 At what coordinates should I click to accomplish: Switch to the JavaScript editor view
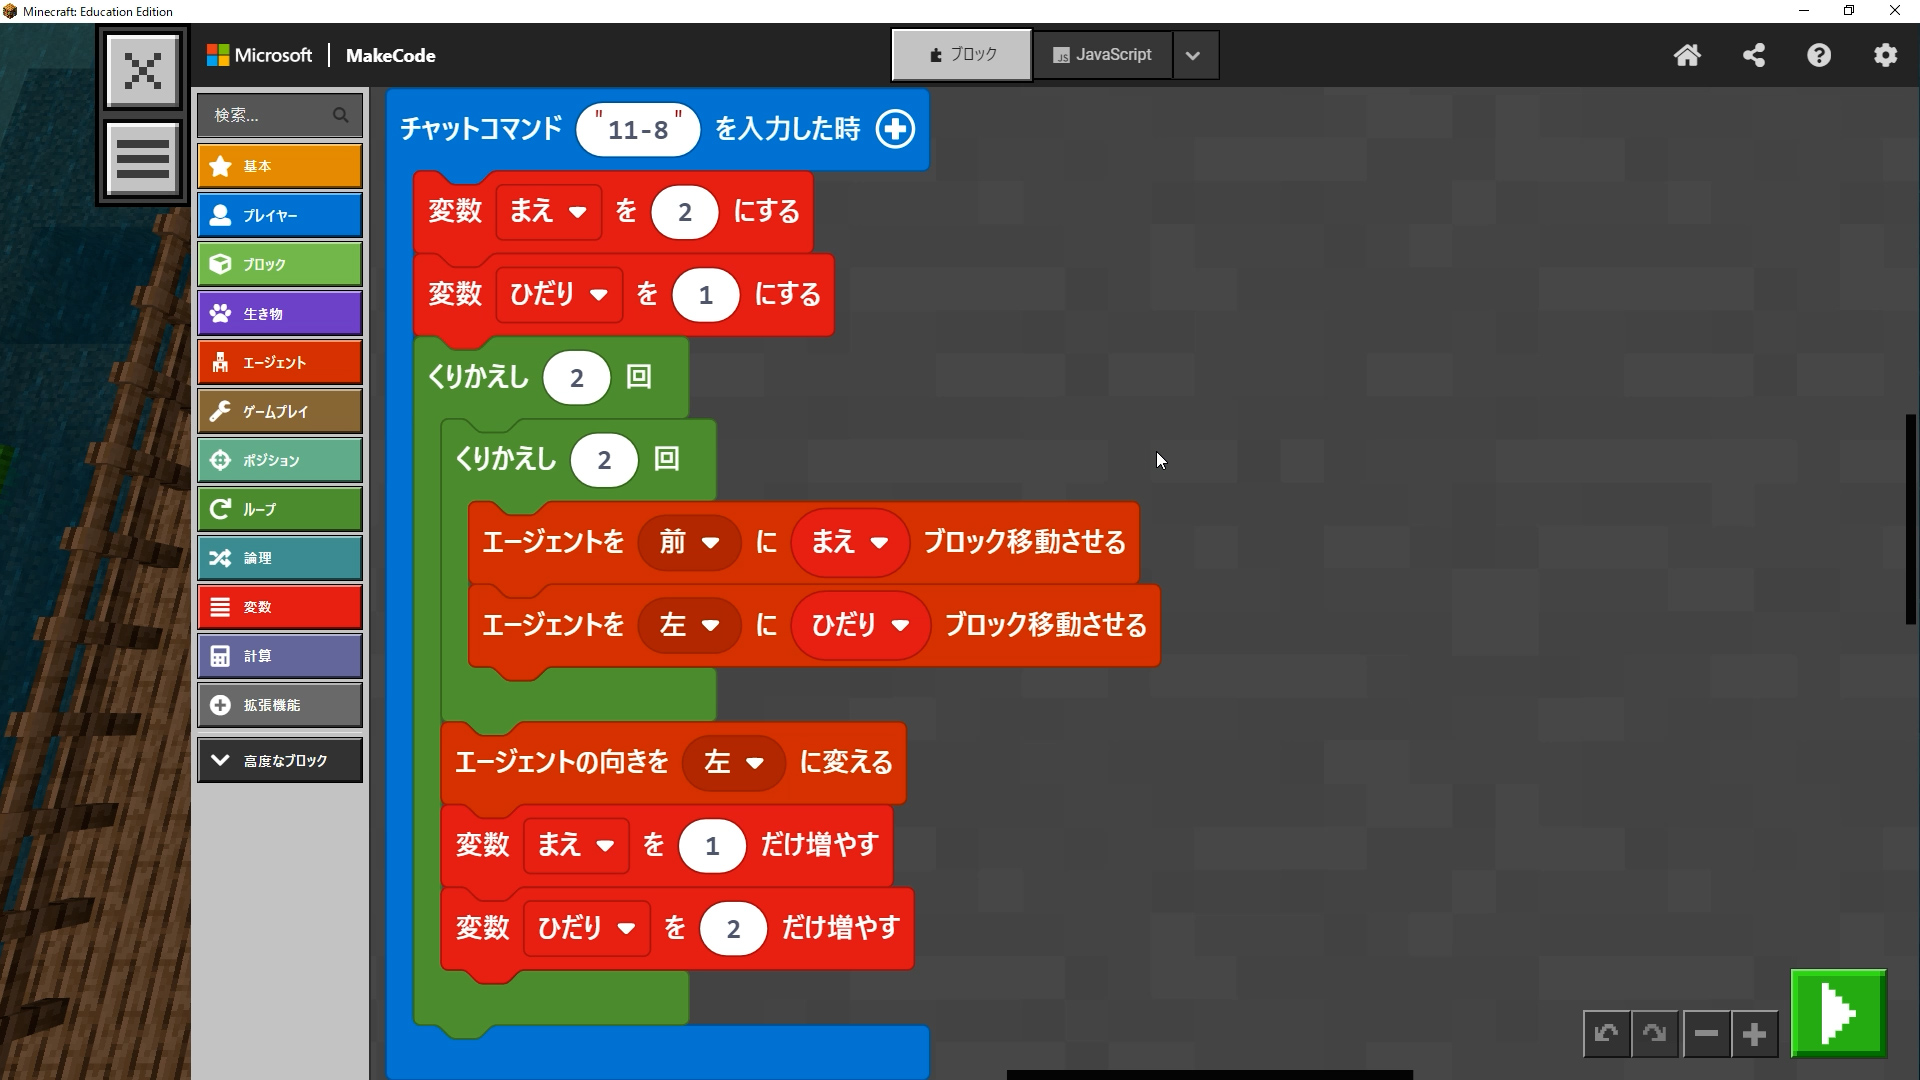click(x=1102, y=55)
